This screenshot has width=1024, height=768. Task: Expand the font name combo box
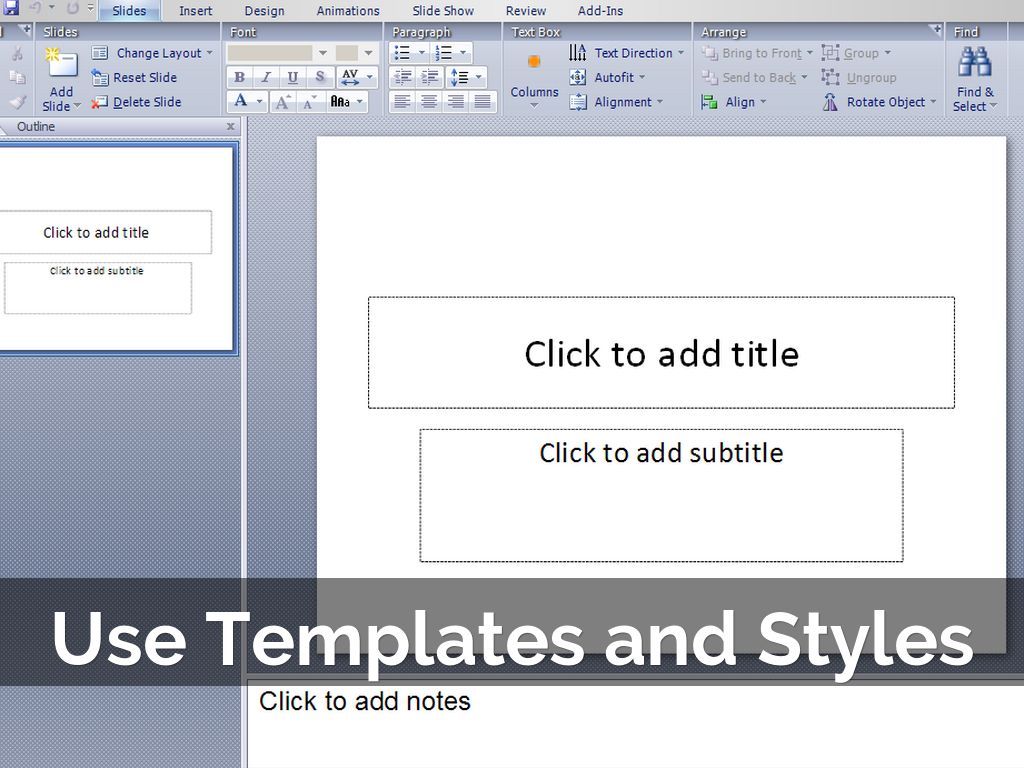pyautogui.click(x=322, y=53)
